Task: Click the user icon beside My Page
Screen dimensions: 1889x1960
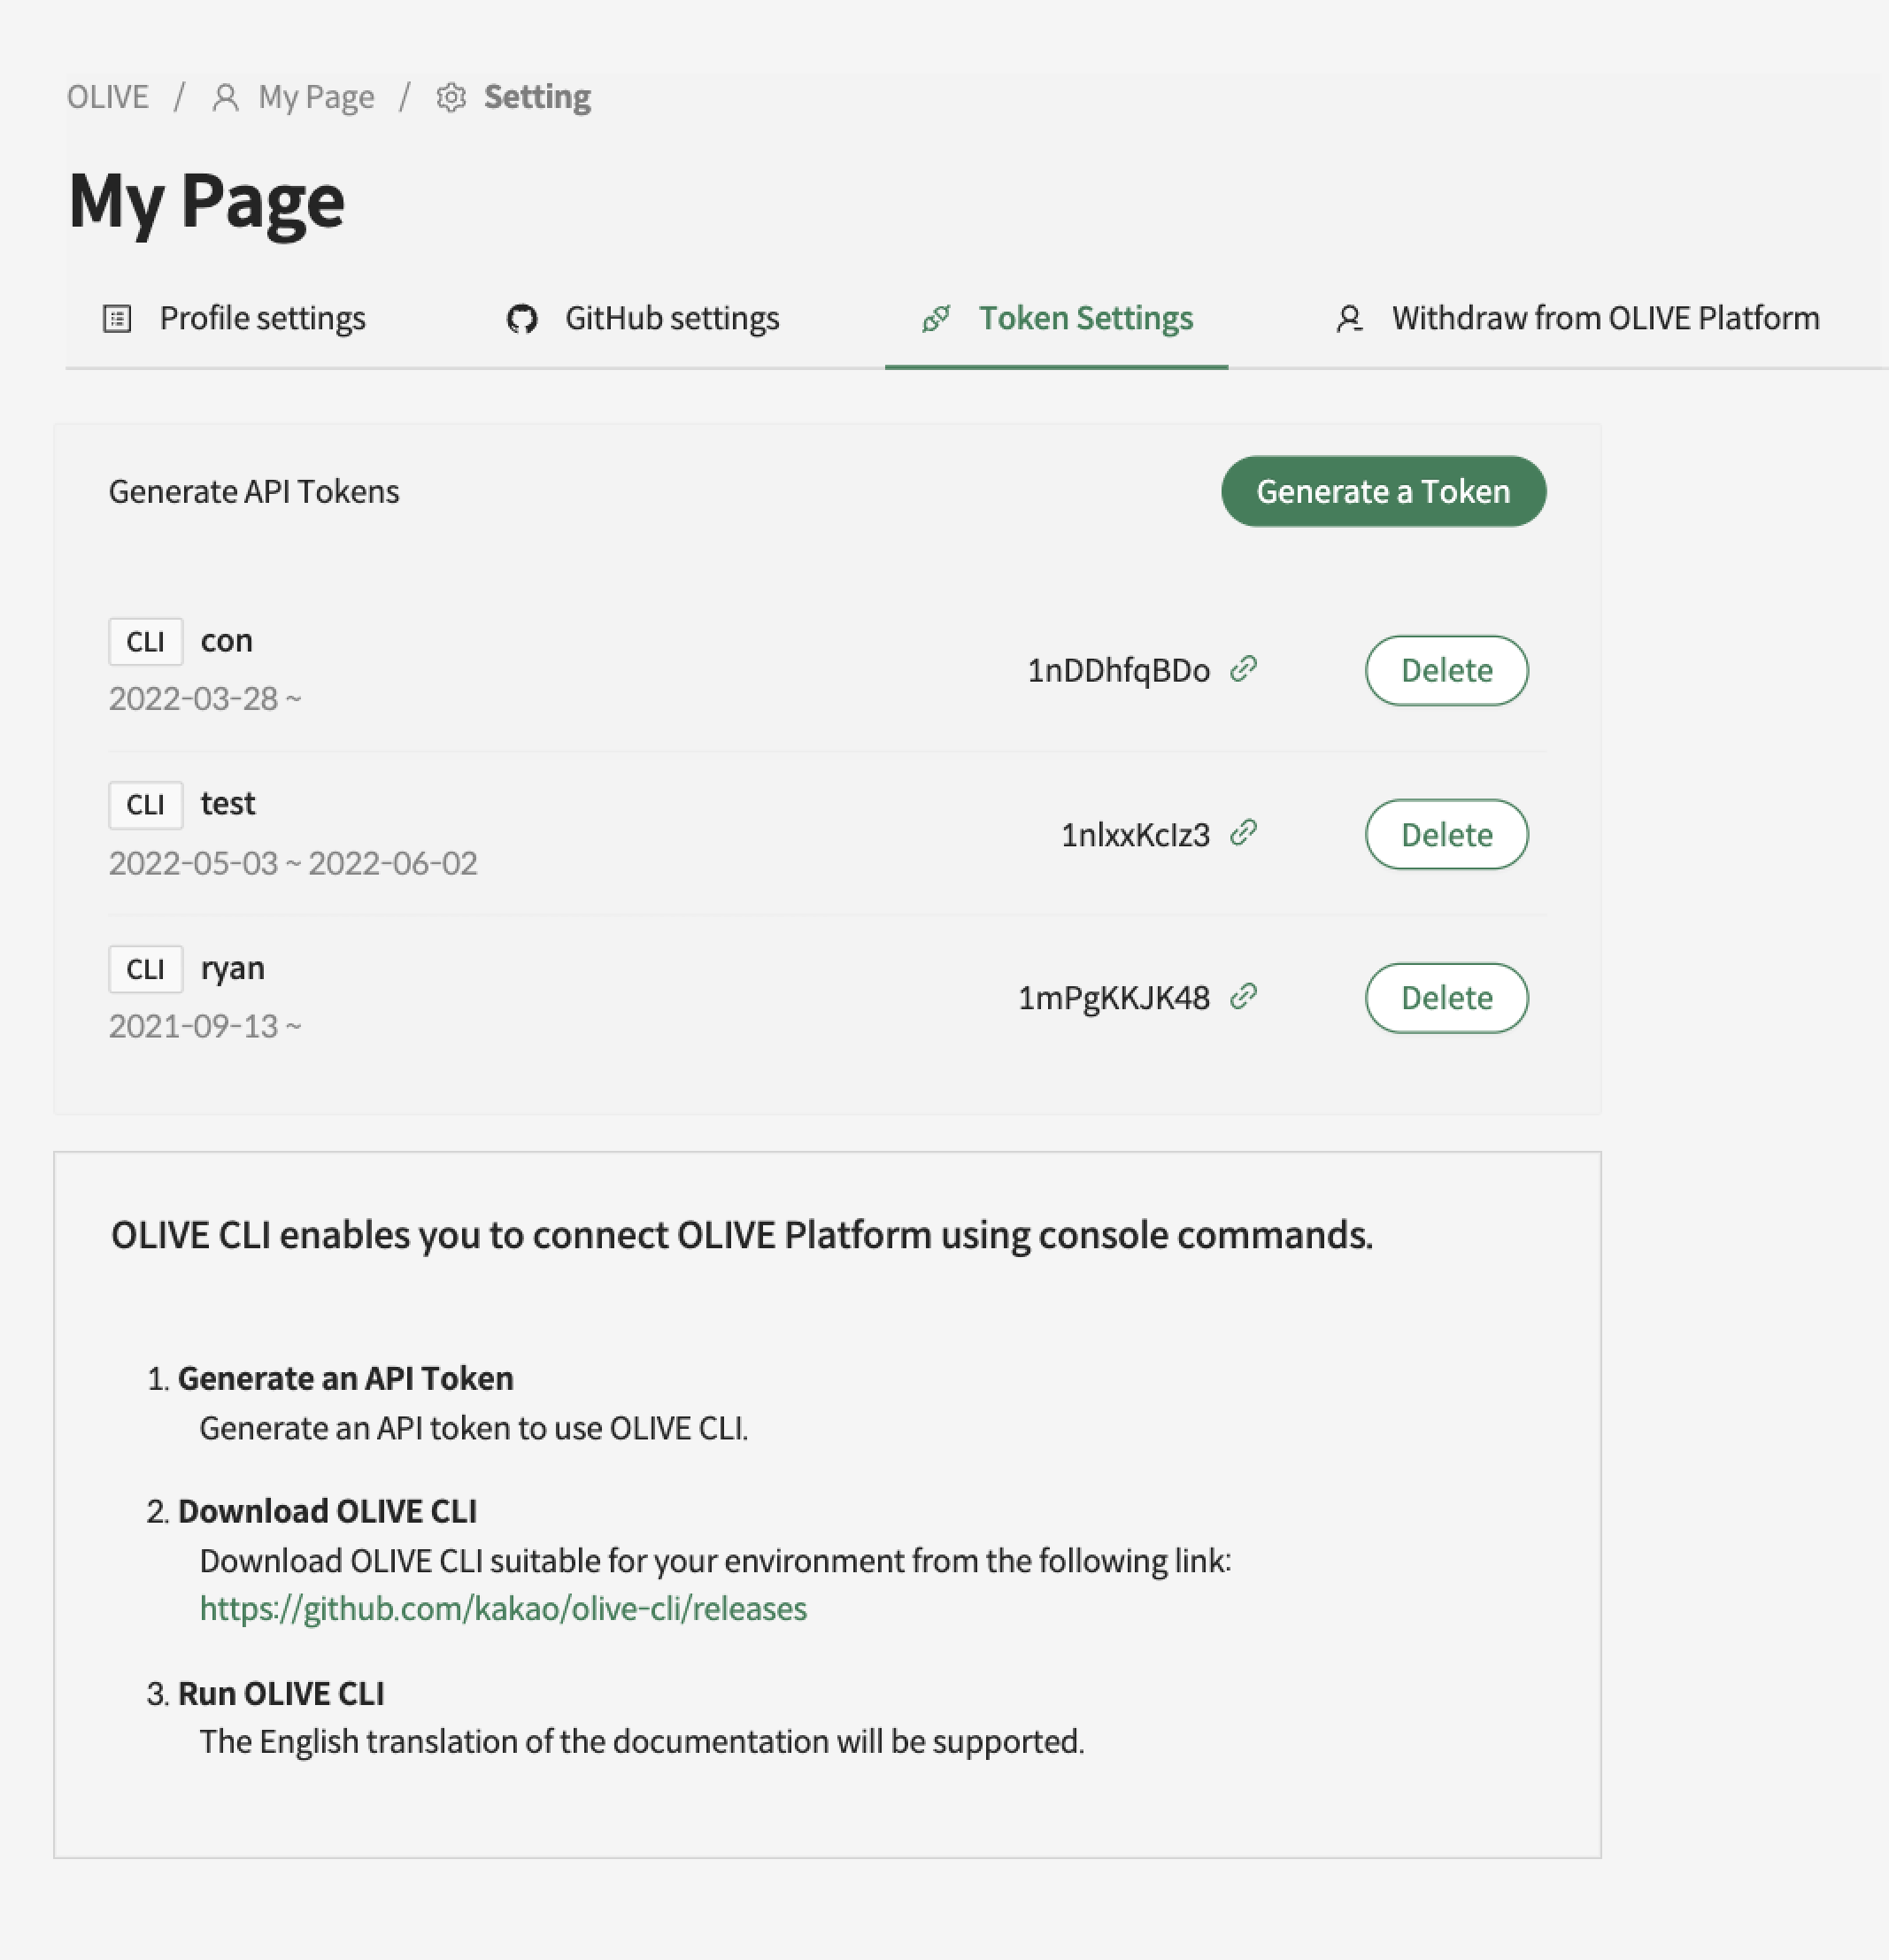Action: [226, 98]
